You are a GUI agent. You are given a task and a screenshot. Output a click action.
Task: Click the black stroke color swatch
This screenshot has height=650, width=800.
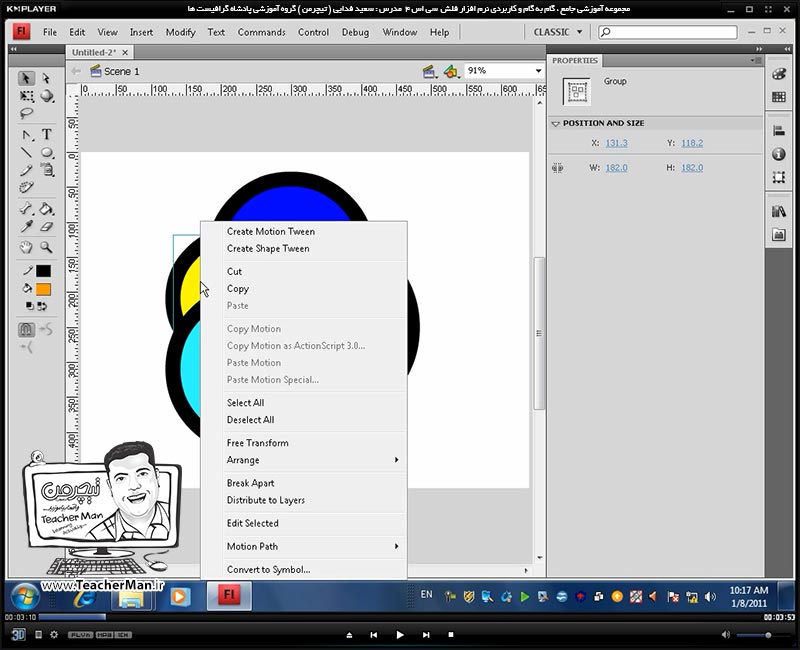pyautogui.click(x=43, y=271)
